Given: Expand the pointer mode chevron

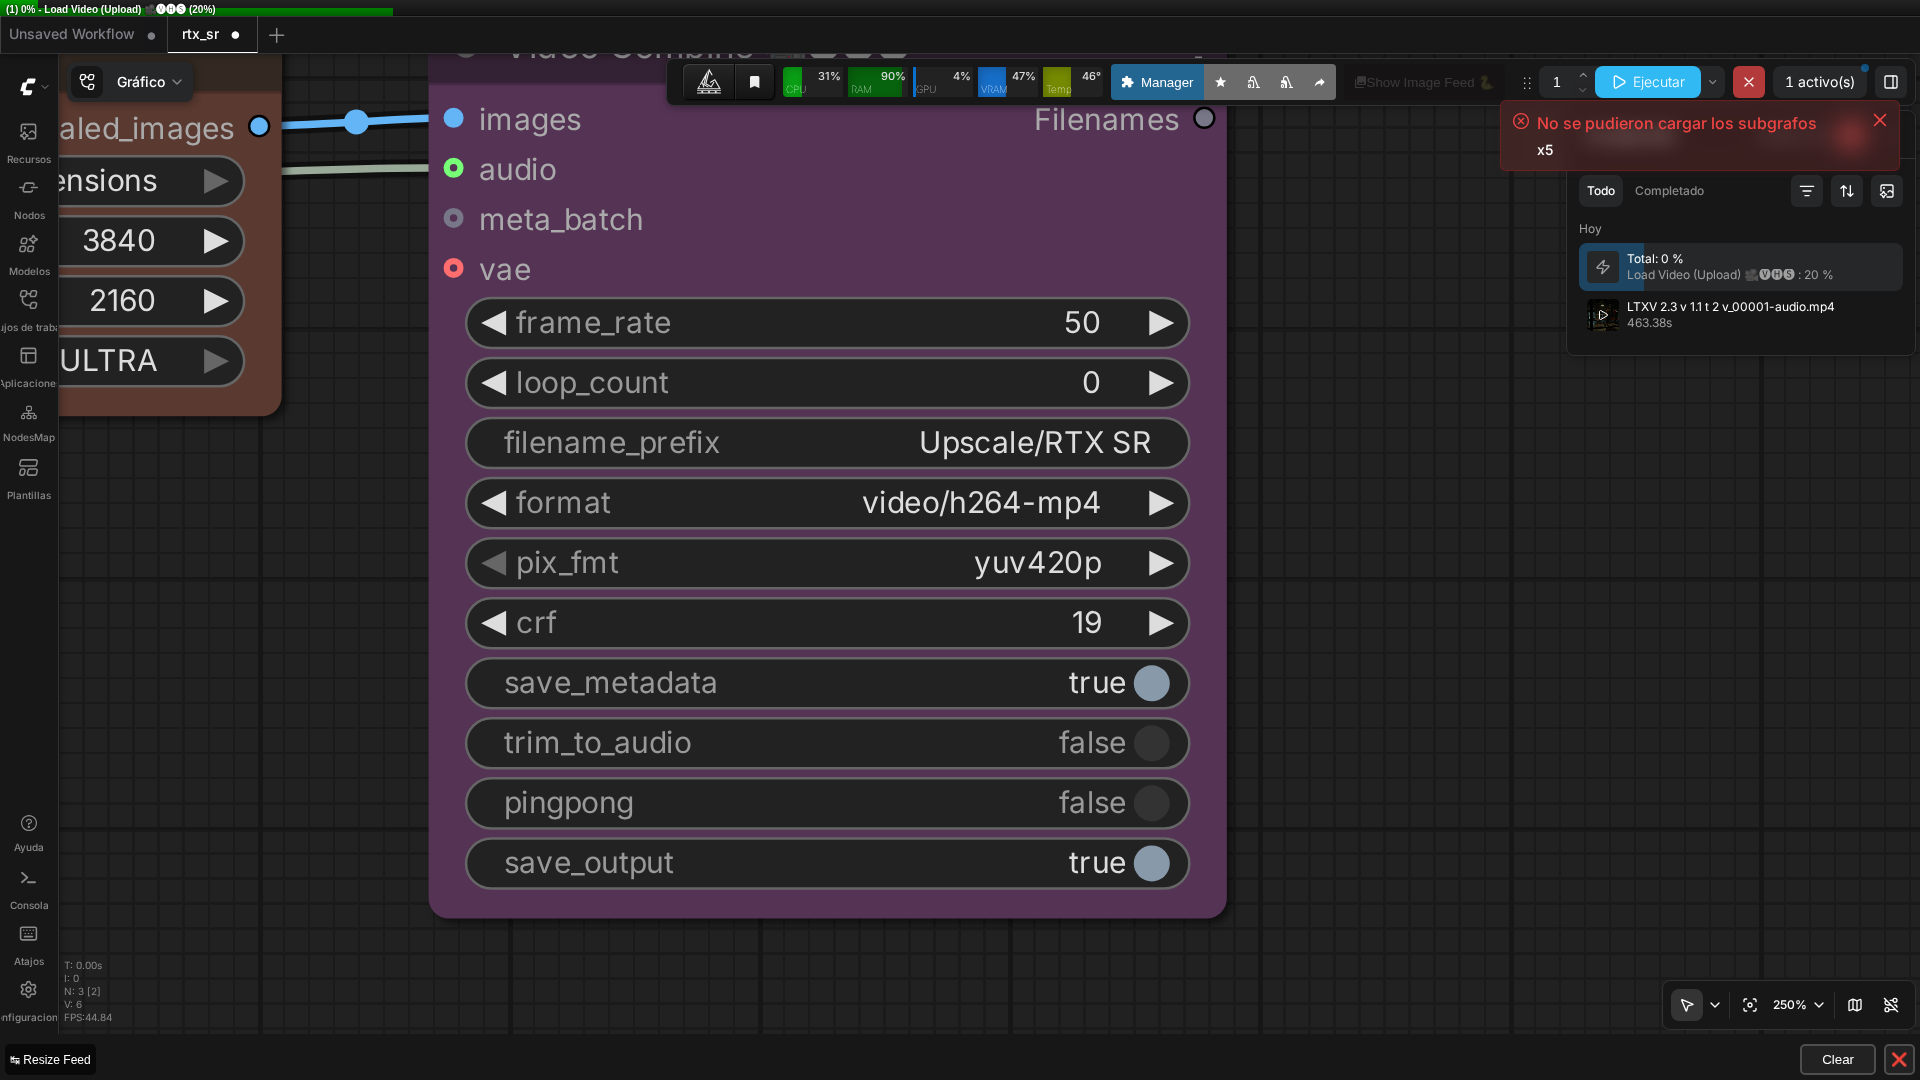Looking at the screenshot, I should (1715, 1005).
